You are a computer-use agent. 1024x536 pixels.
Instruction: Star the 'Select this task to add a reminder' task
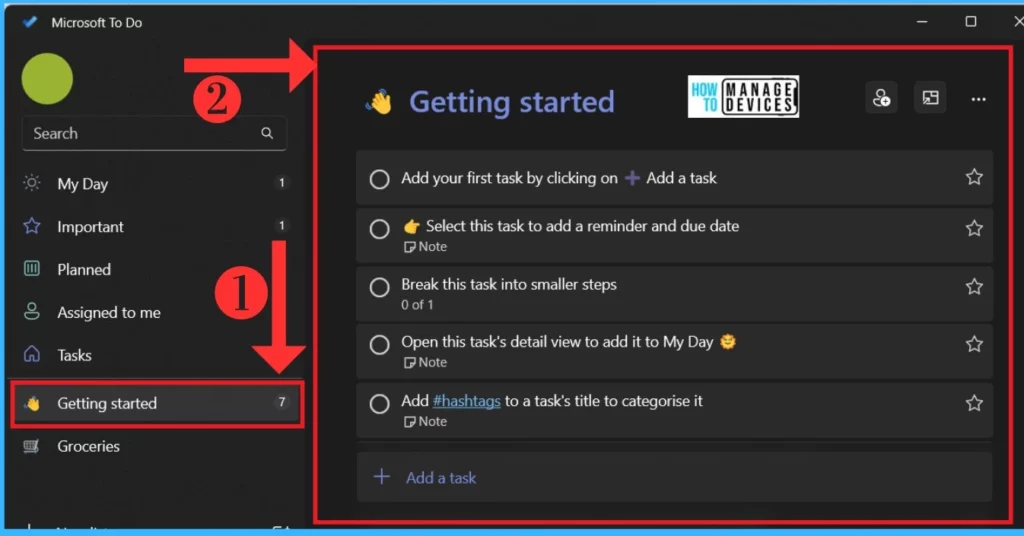click(974, 228)
